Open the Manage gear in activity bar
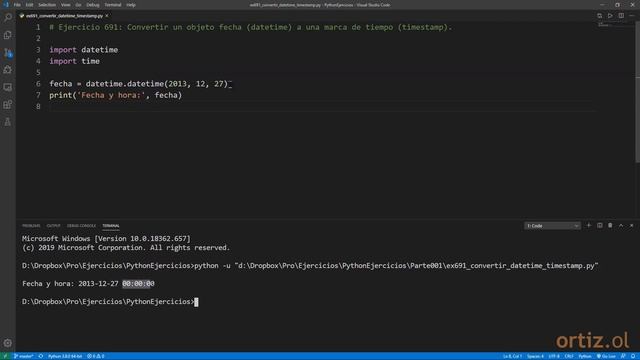The width and height of the screenshot is (640, 360). point(8,343)
